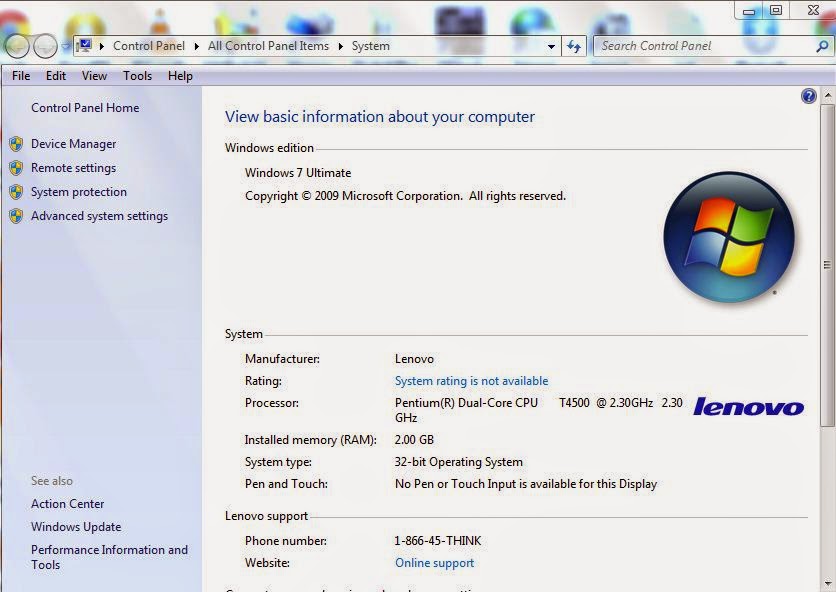The width and height of the screenshot is (836, 592).
Task: Click the blue Help question mark icon
Action: 808,96
